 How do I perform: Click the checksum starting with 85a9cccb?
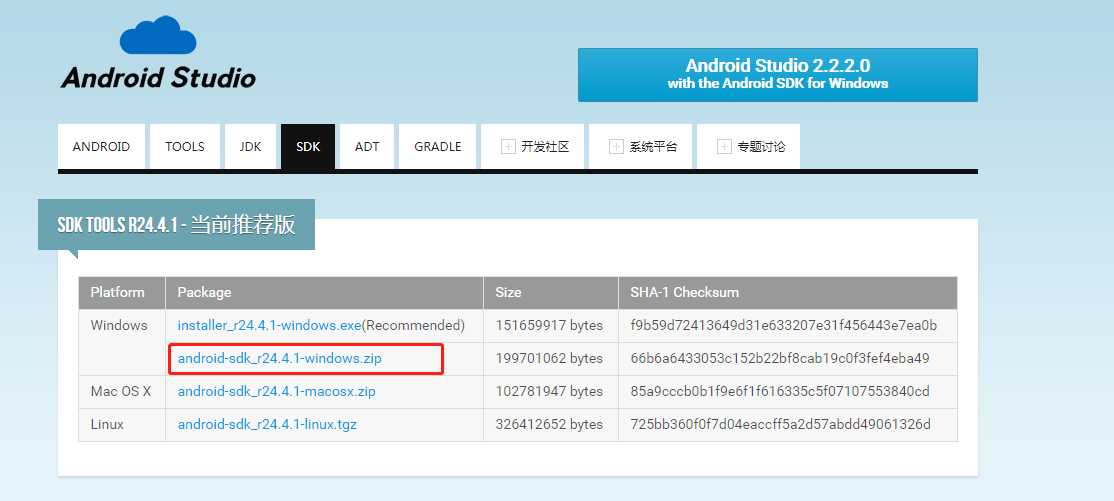coord(779,392)
